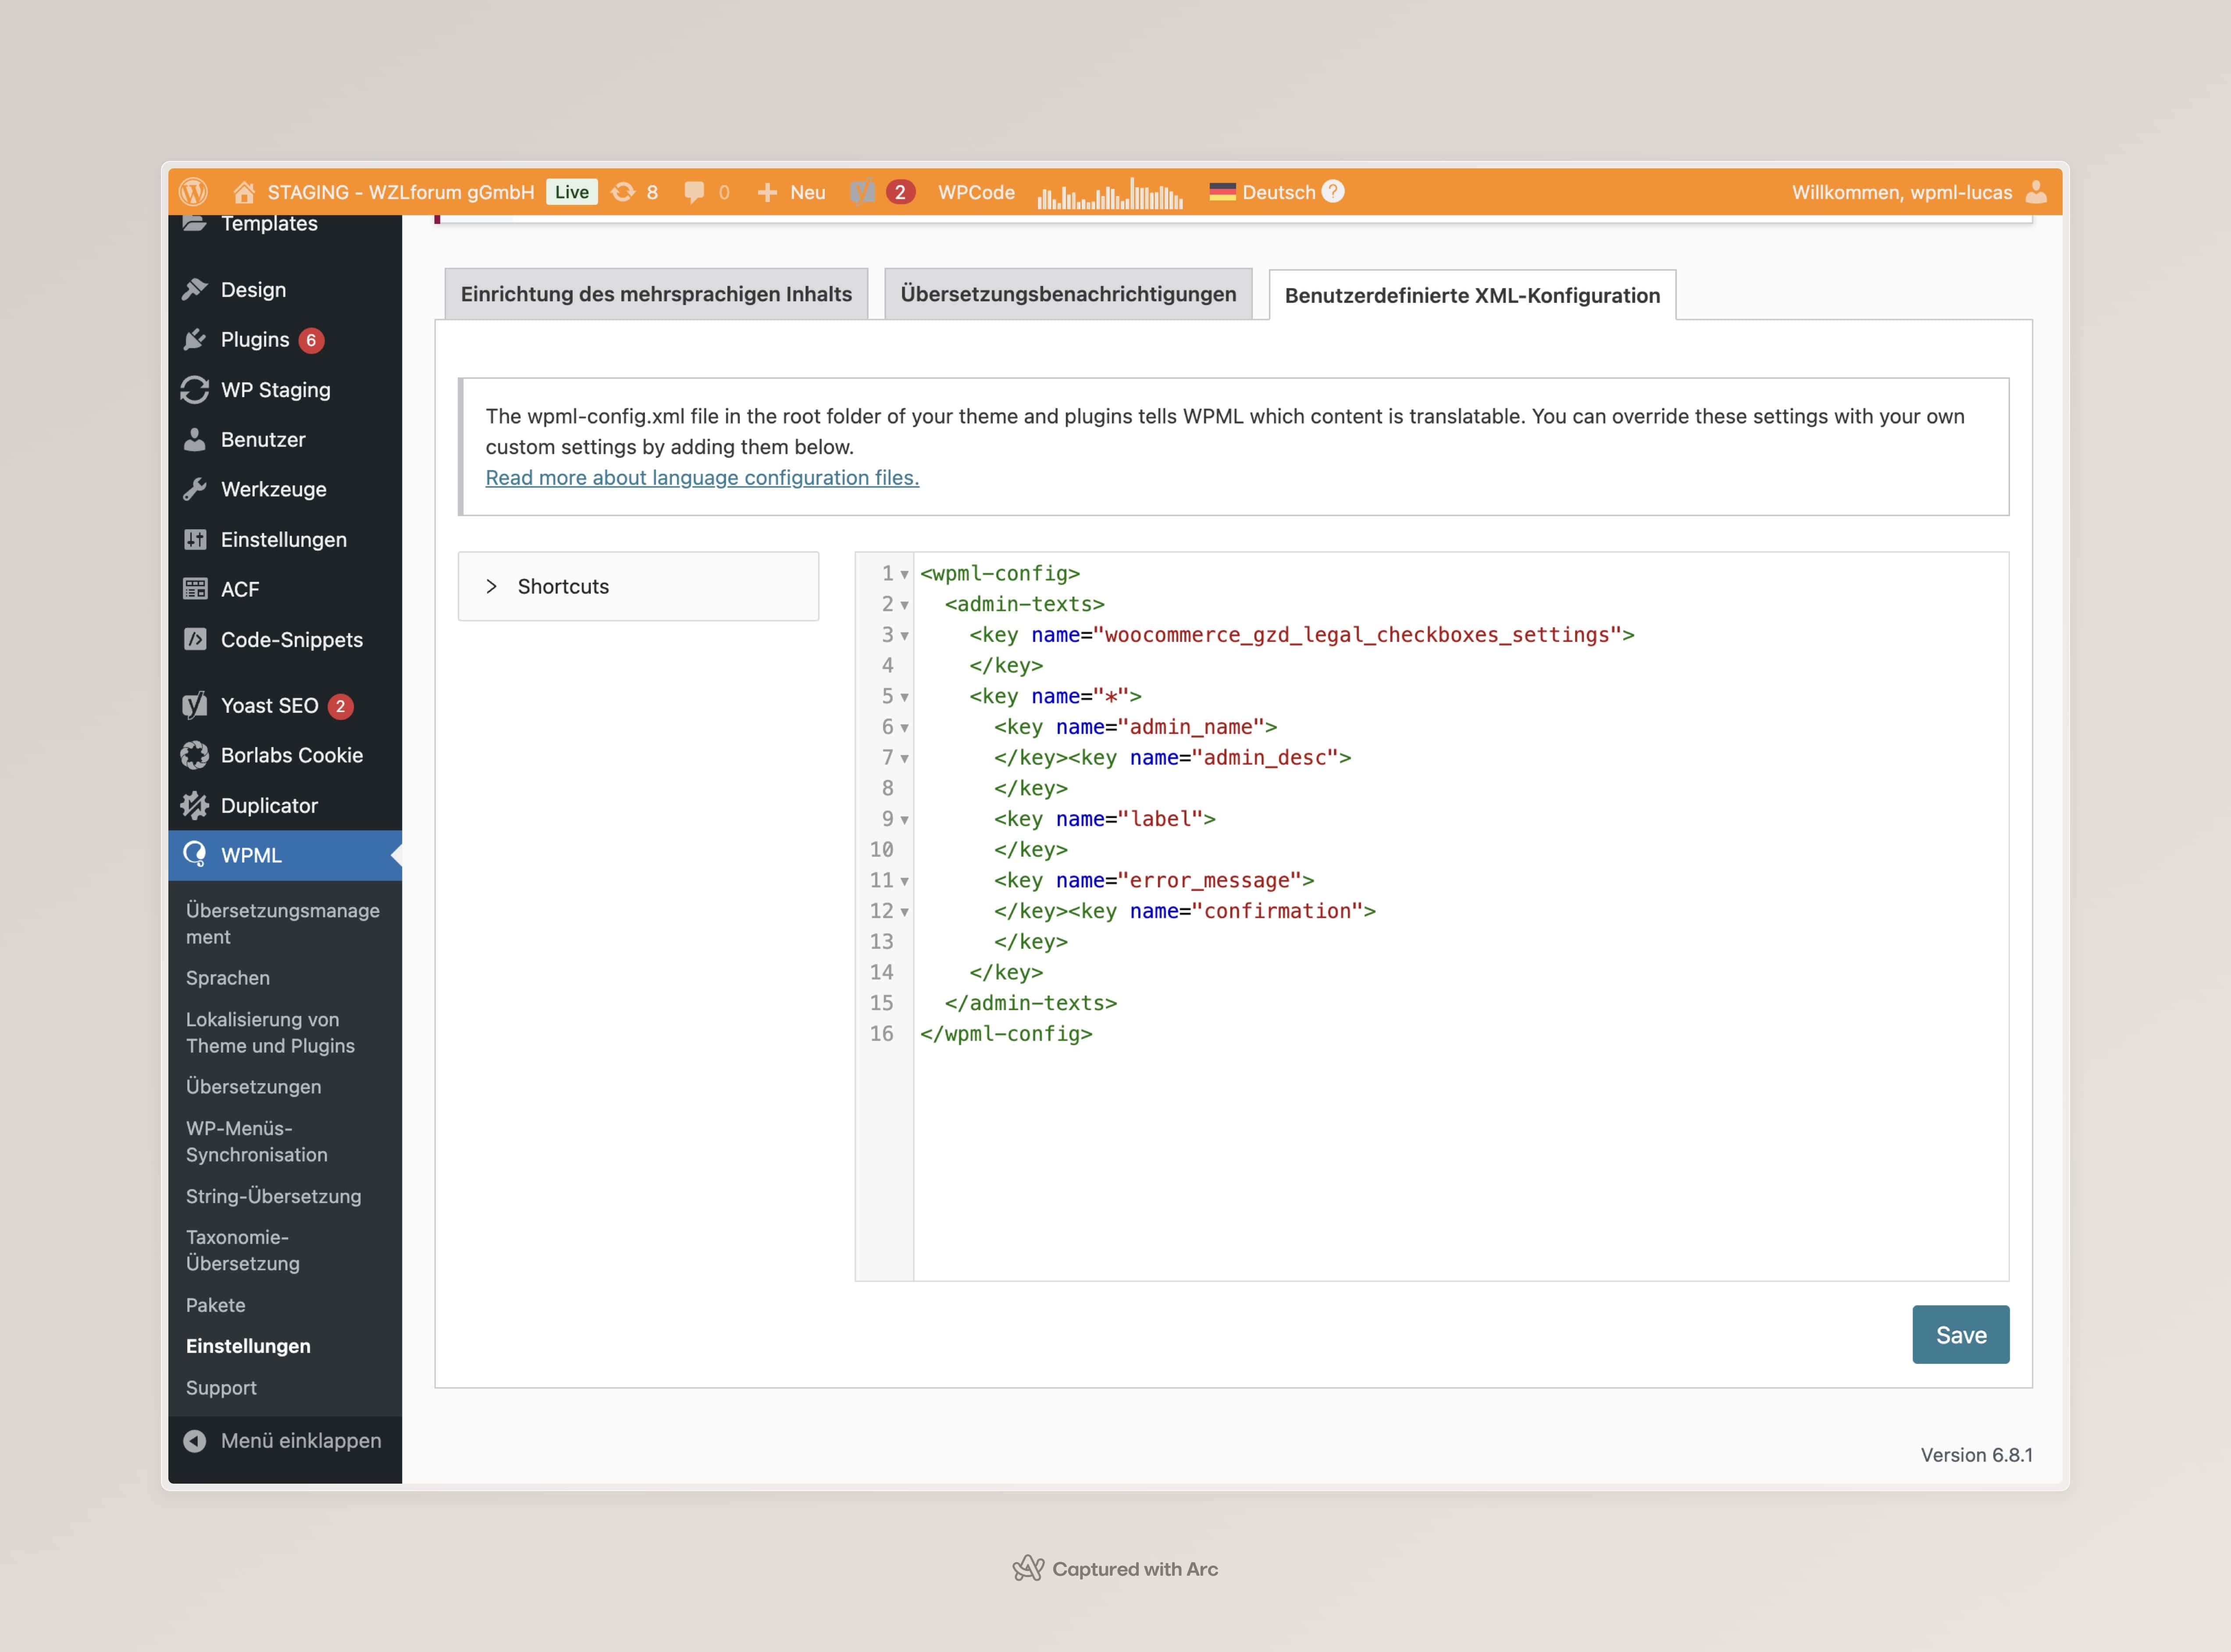
Task: Open Übersetzungen submenu item
Action: 254,1087
